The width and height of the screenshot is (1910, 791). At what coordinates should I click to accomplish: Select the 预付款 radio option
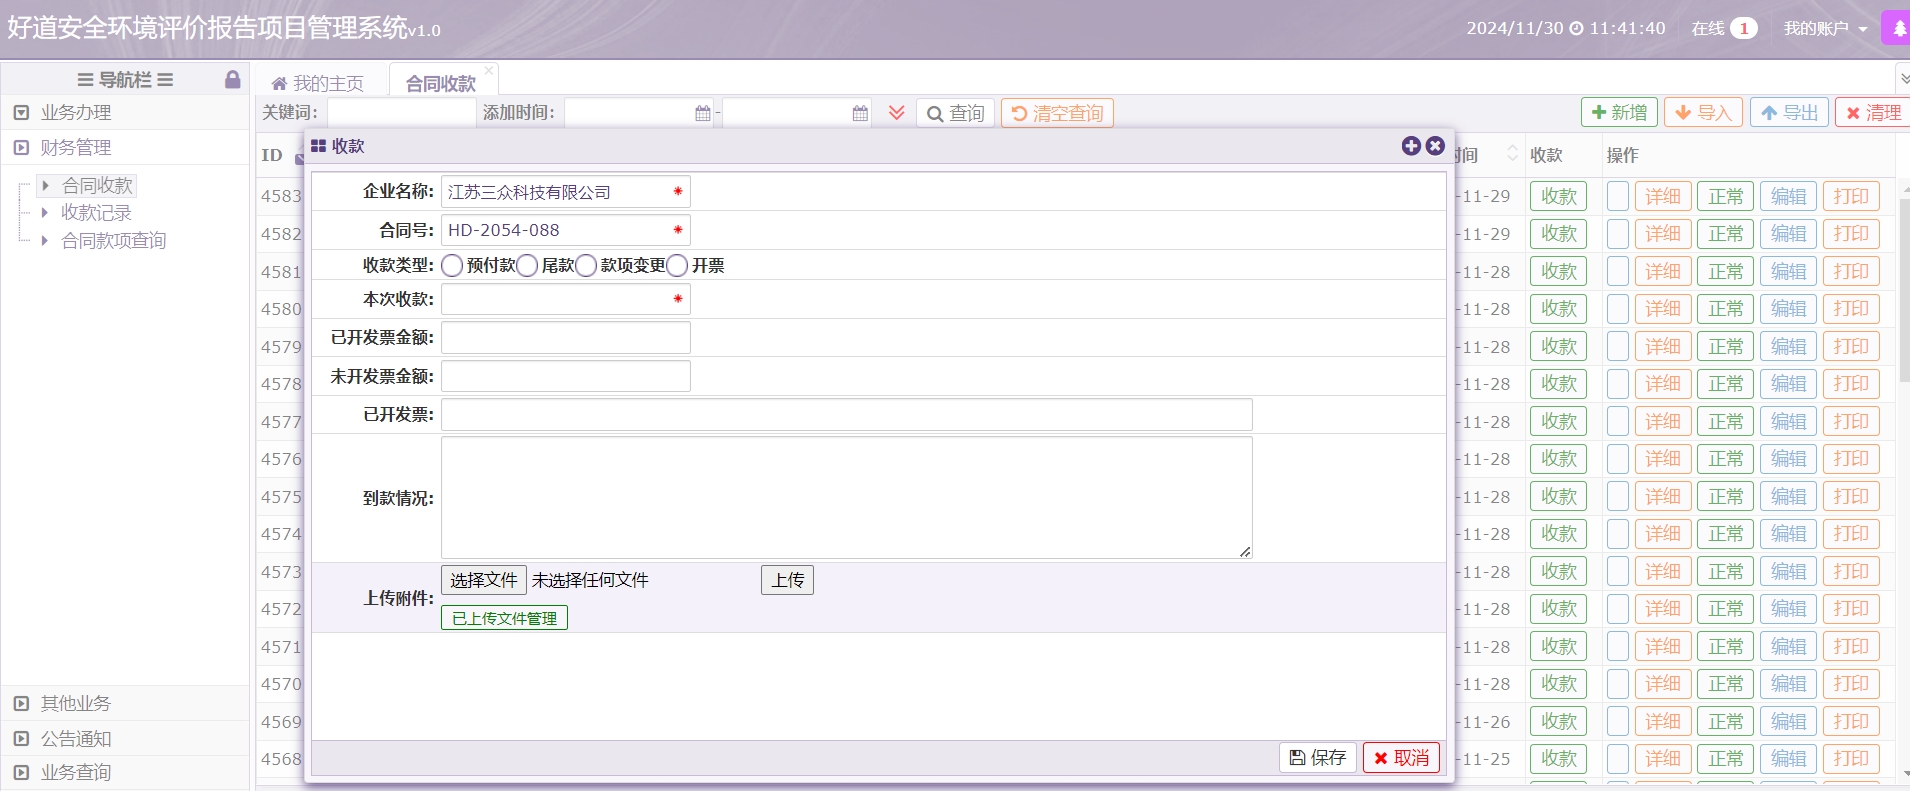[452, 266]
